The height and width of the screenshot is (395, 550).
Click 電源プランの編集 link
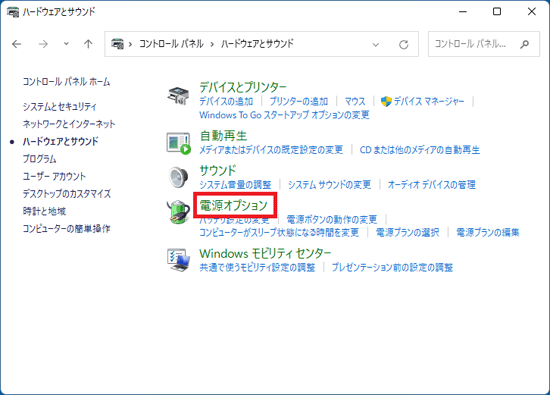488,232
